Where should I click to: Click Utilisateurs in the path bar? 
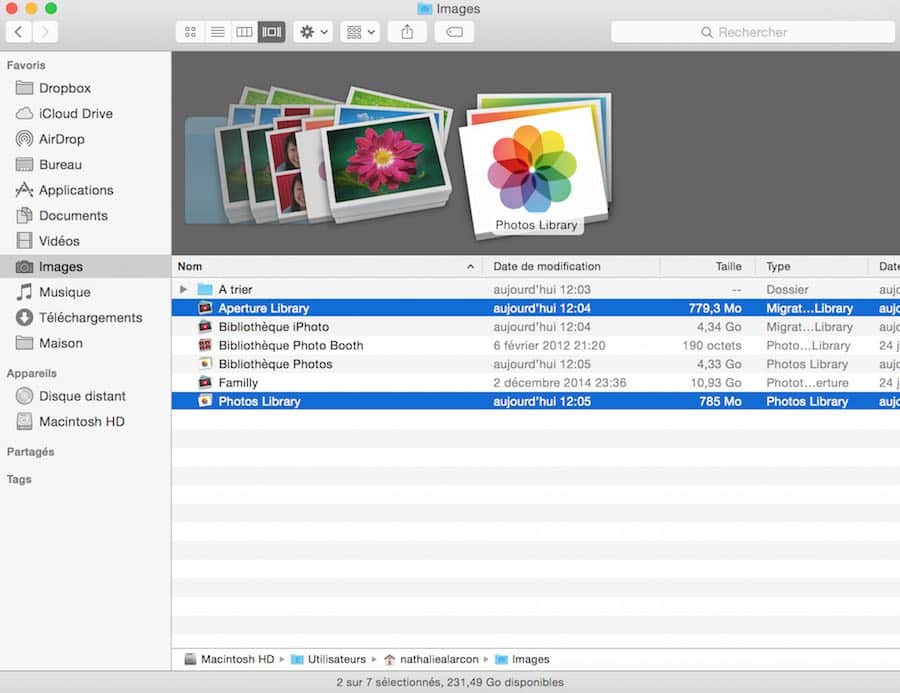click(x=329, y=659)
